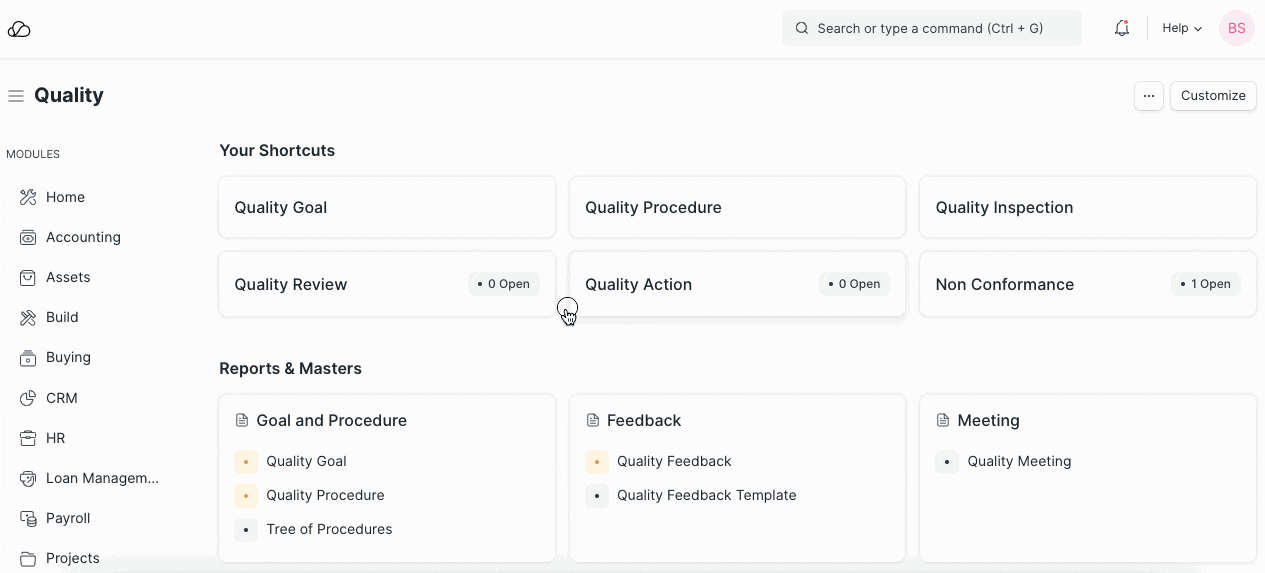Click the cloud logo home icon
1265x573 pixels.
tap(19, 29)
